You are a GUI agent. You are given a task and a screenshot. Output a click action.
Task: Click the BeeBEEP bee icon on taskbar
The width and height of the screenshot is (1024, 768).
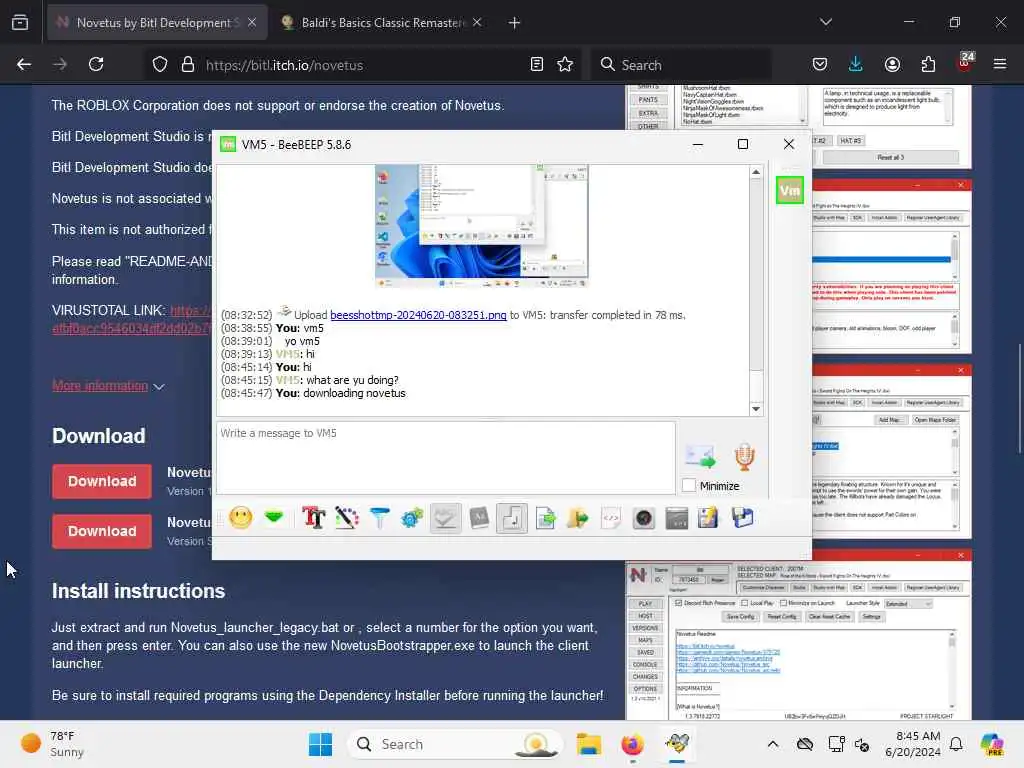677,744
